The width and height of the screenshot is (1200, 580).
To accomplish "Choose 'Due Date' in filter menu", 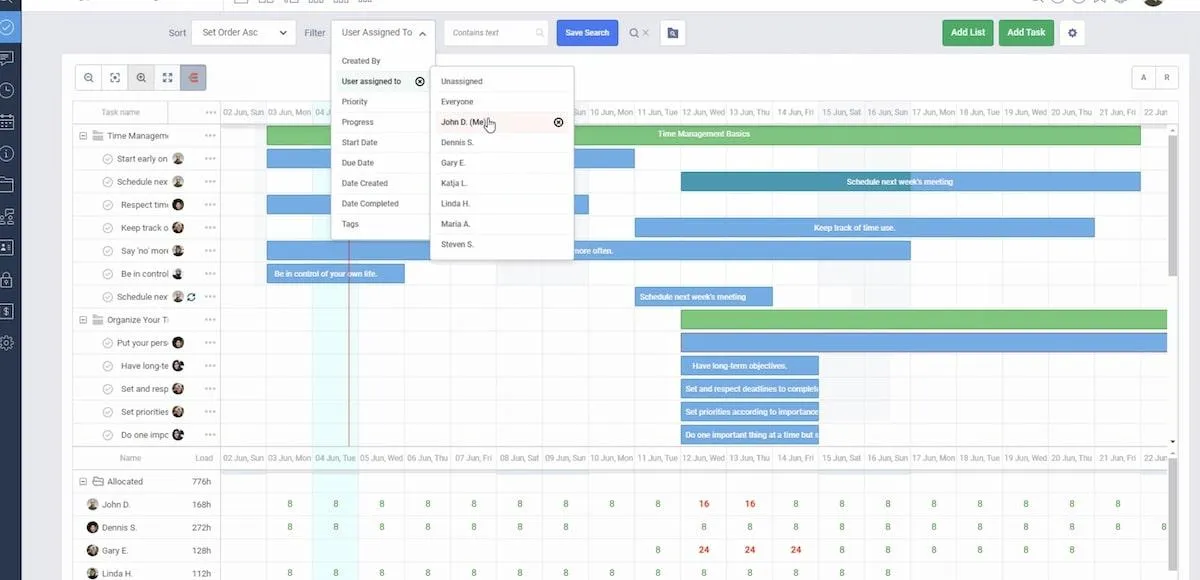I will (x=357, y=163).
